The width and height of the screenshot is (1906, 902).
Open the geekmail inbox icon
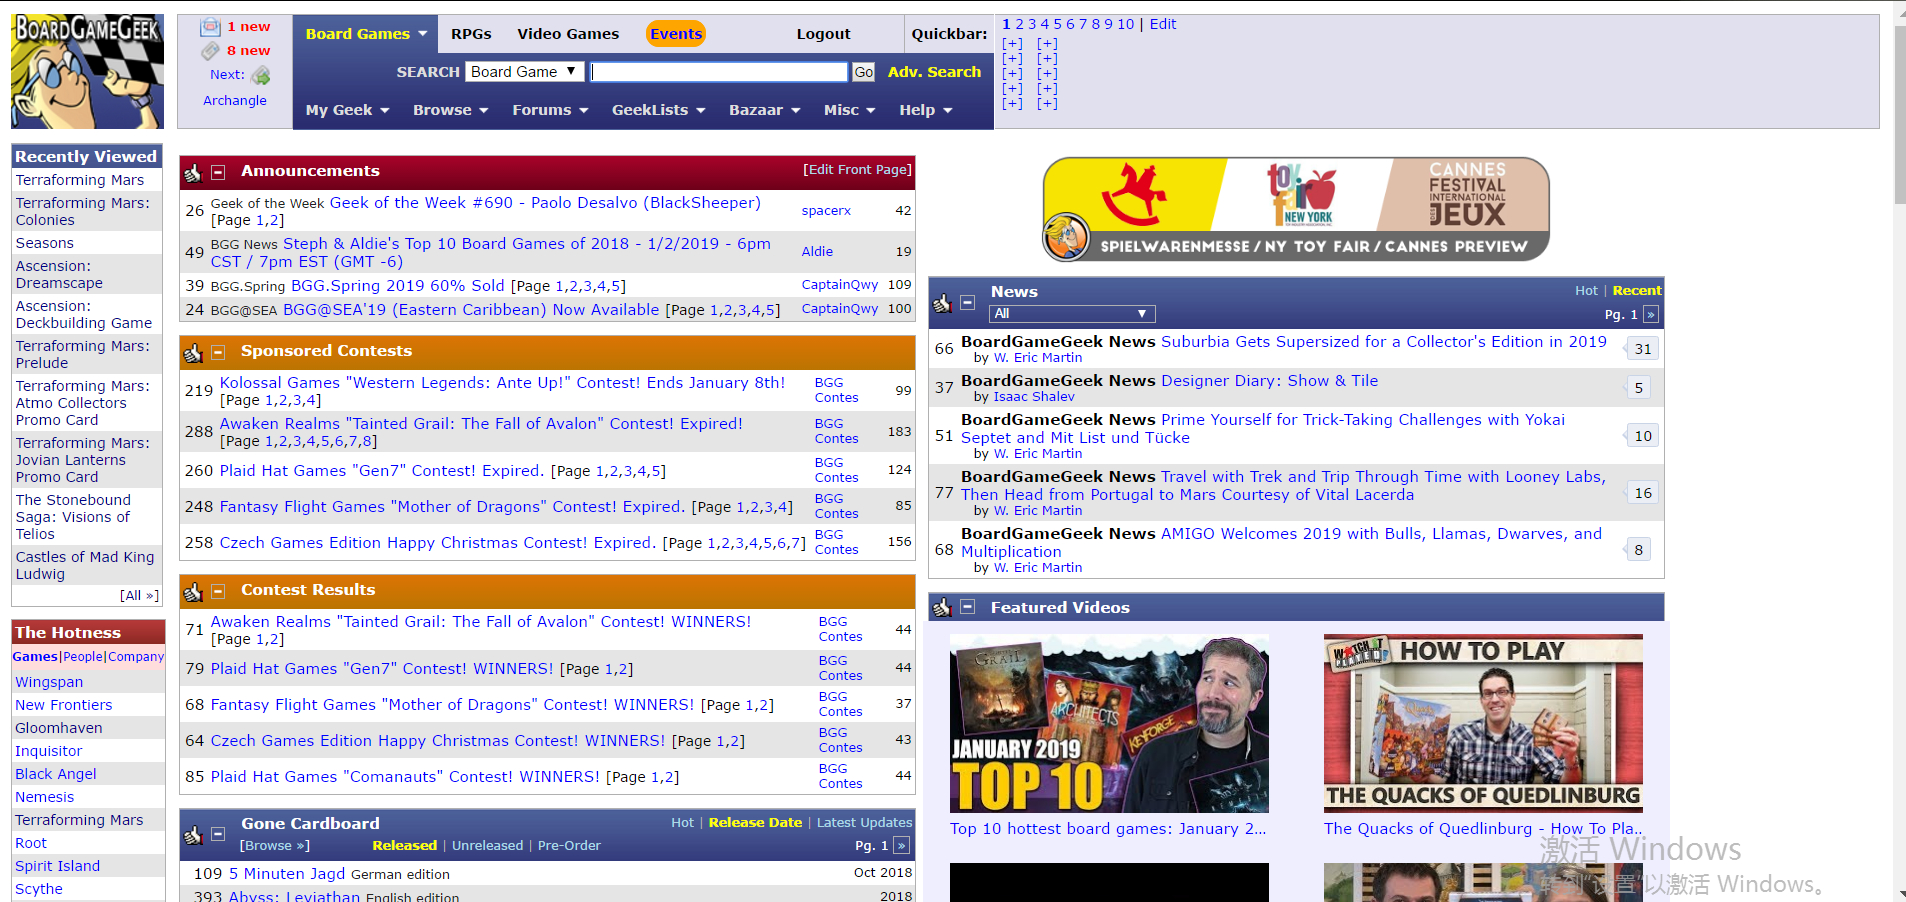coord(210,27)
